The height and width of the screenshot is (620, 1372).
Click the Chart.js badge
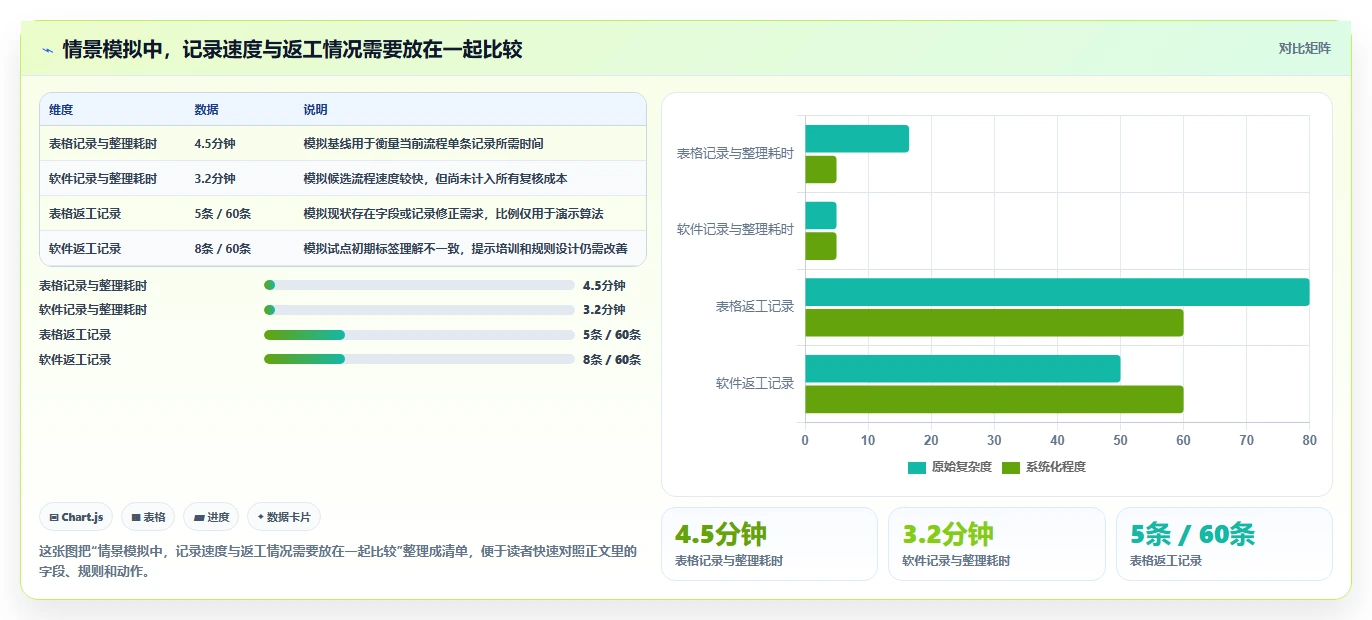click(77, 517)
